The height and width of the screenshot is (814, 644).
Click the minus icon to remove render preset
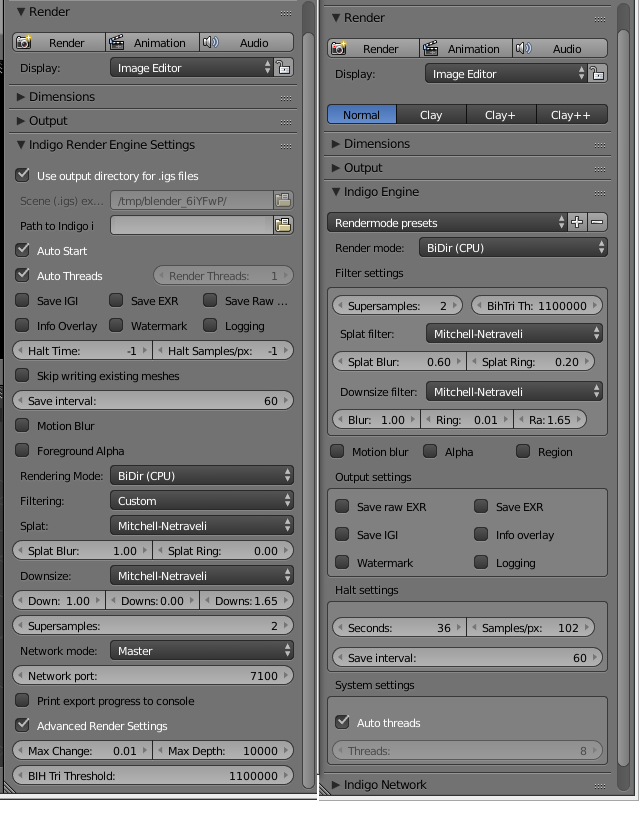[x=597, y=222]
